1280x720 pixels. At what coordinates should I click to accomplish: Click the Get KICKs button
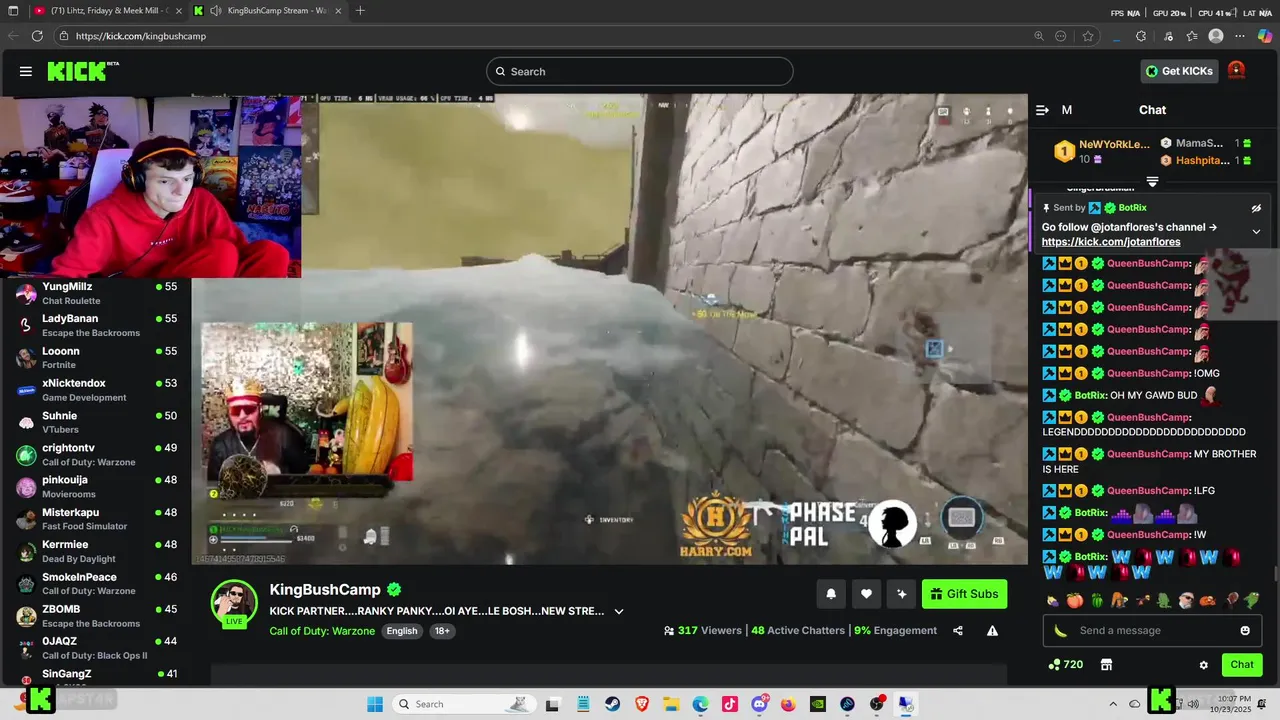(x=1179, y=71)
